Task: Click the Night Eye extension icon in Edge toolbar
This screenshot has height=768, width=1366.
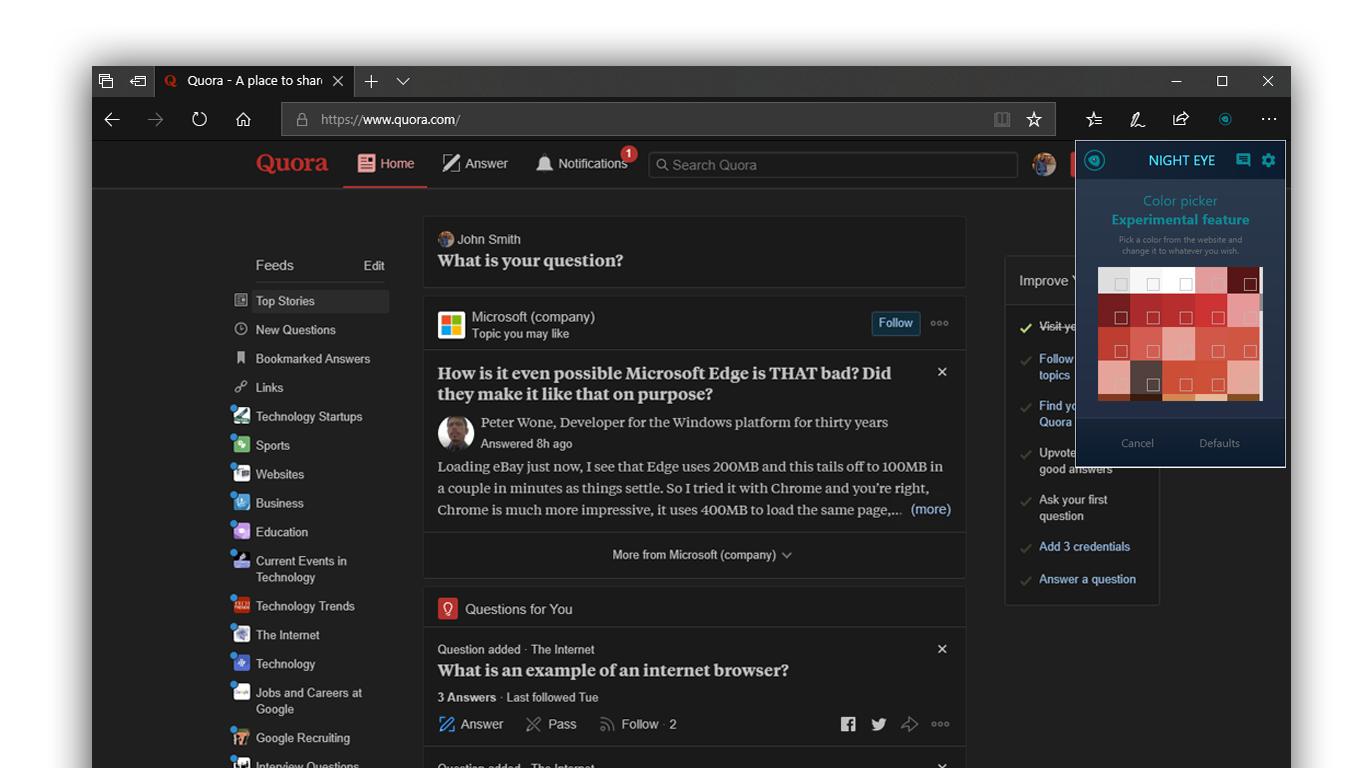Action: [1225, 119]
